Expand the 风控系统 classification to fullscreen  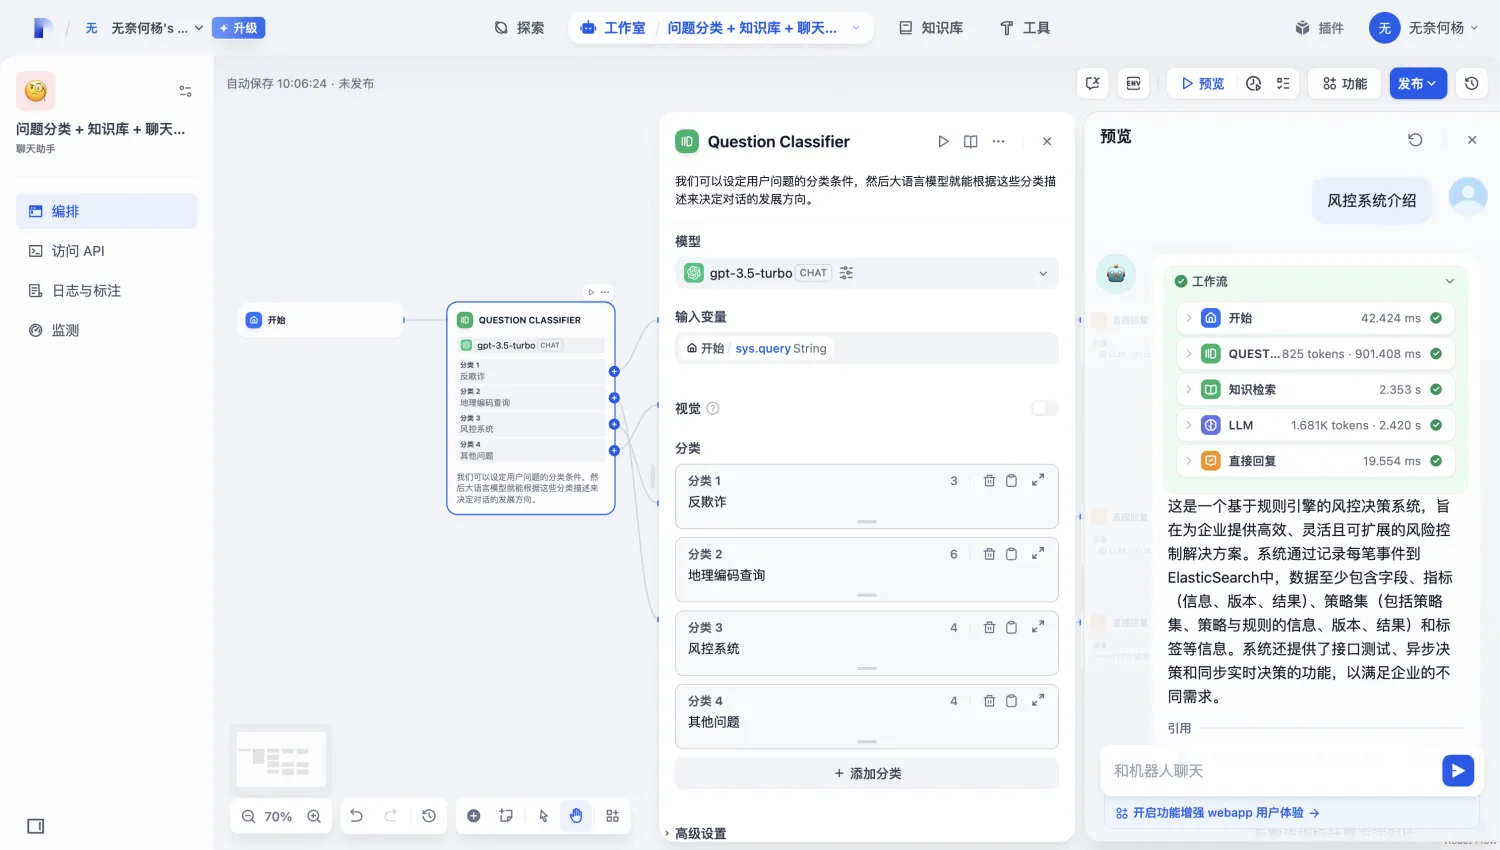coord(1037,626)
